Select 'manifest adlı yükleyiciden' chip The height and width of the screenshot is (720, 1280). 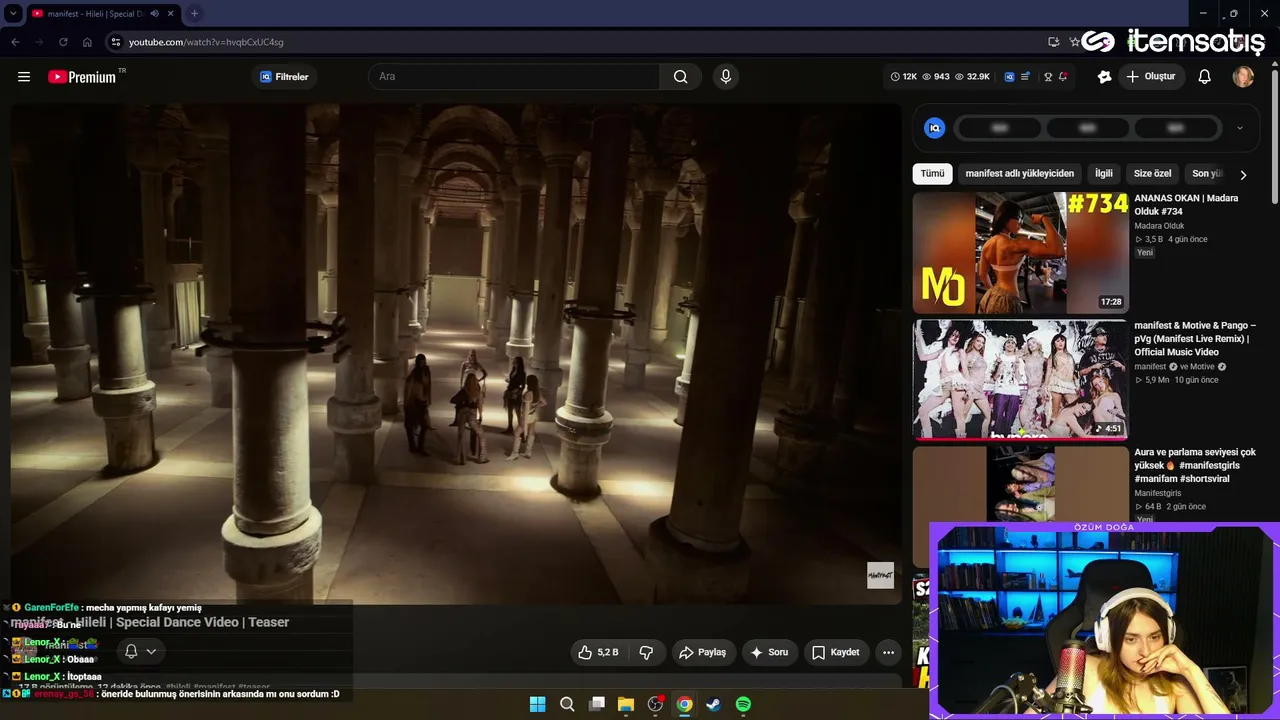pyautogui.click(x=1019, y=173)
